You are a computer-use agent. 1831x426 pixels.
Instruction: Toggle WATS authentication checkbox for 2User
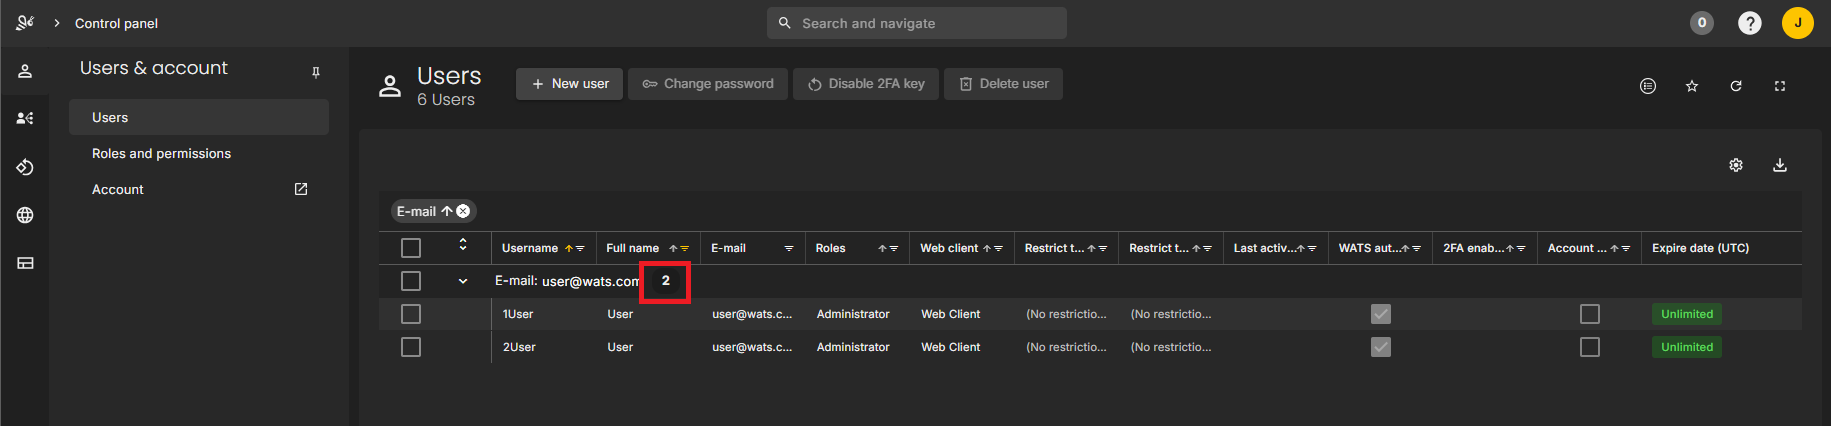[x=1381, y=347]
